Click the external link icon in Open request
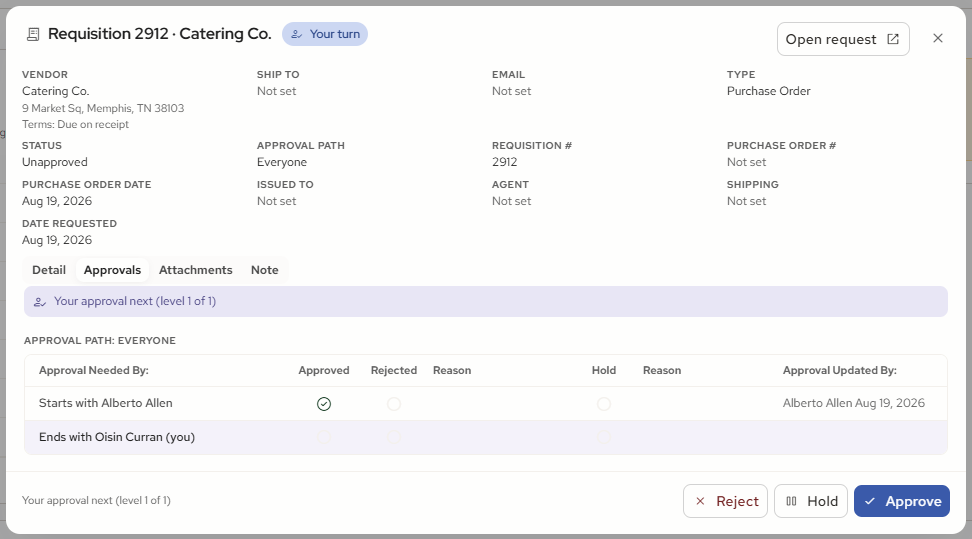 tap(893, 39)
